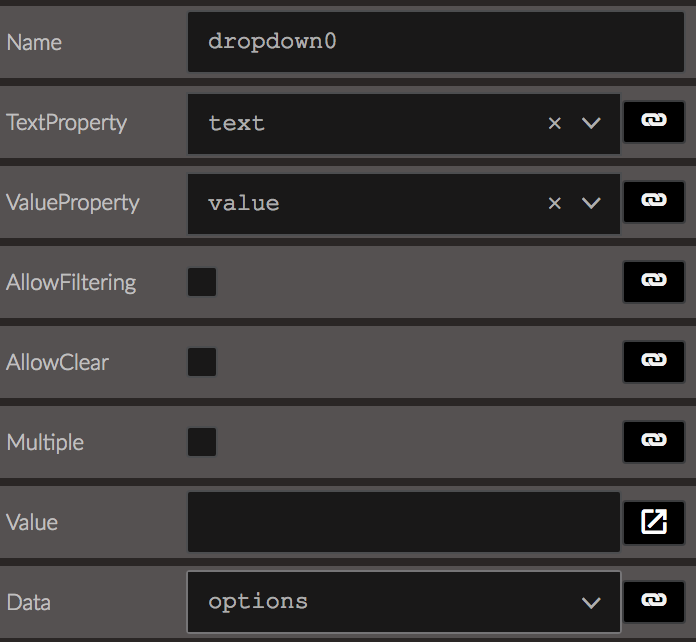Click the link icon beside ValueProperty
696x642 pixels.
[x=654, y=202]
